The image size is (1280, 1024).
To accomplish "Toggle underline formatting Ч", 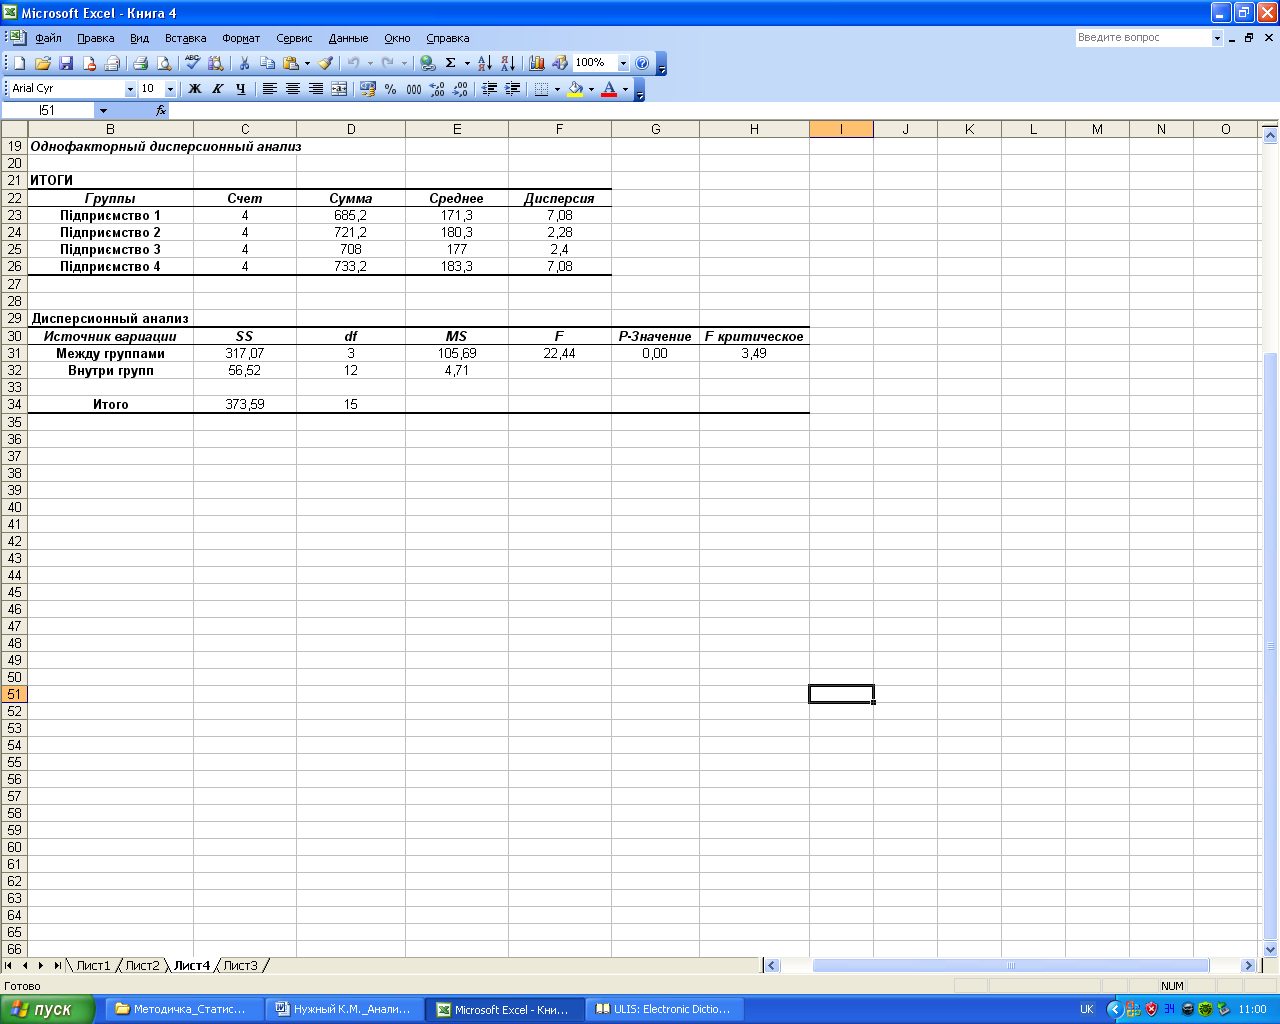I will tap(241, 89).
